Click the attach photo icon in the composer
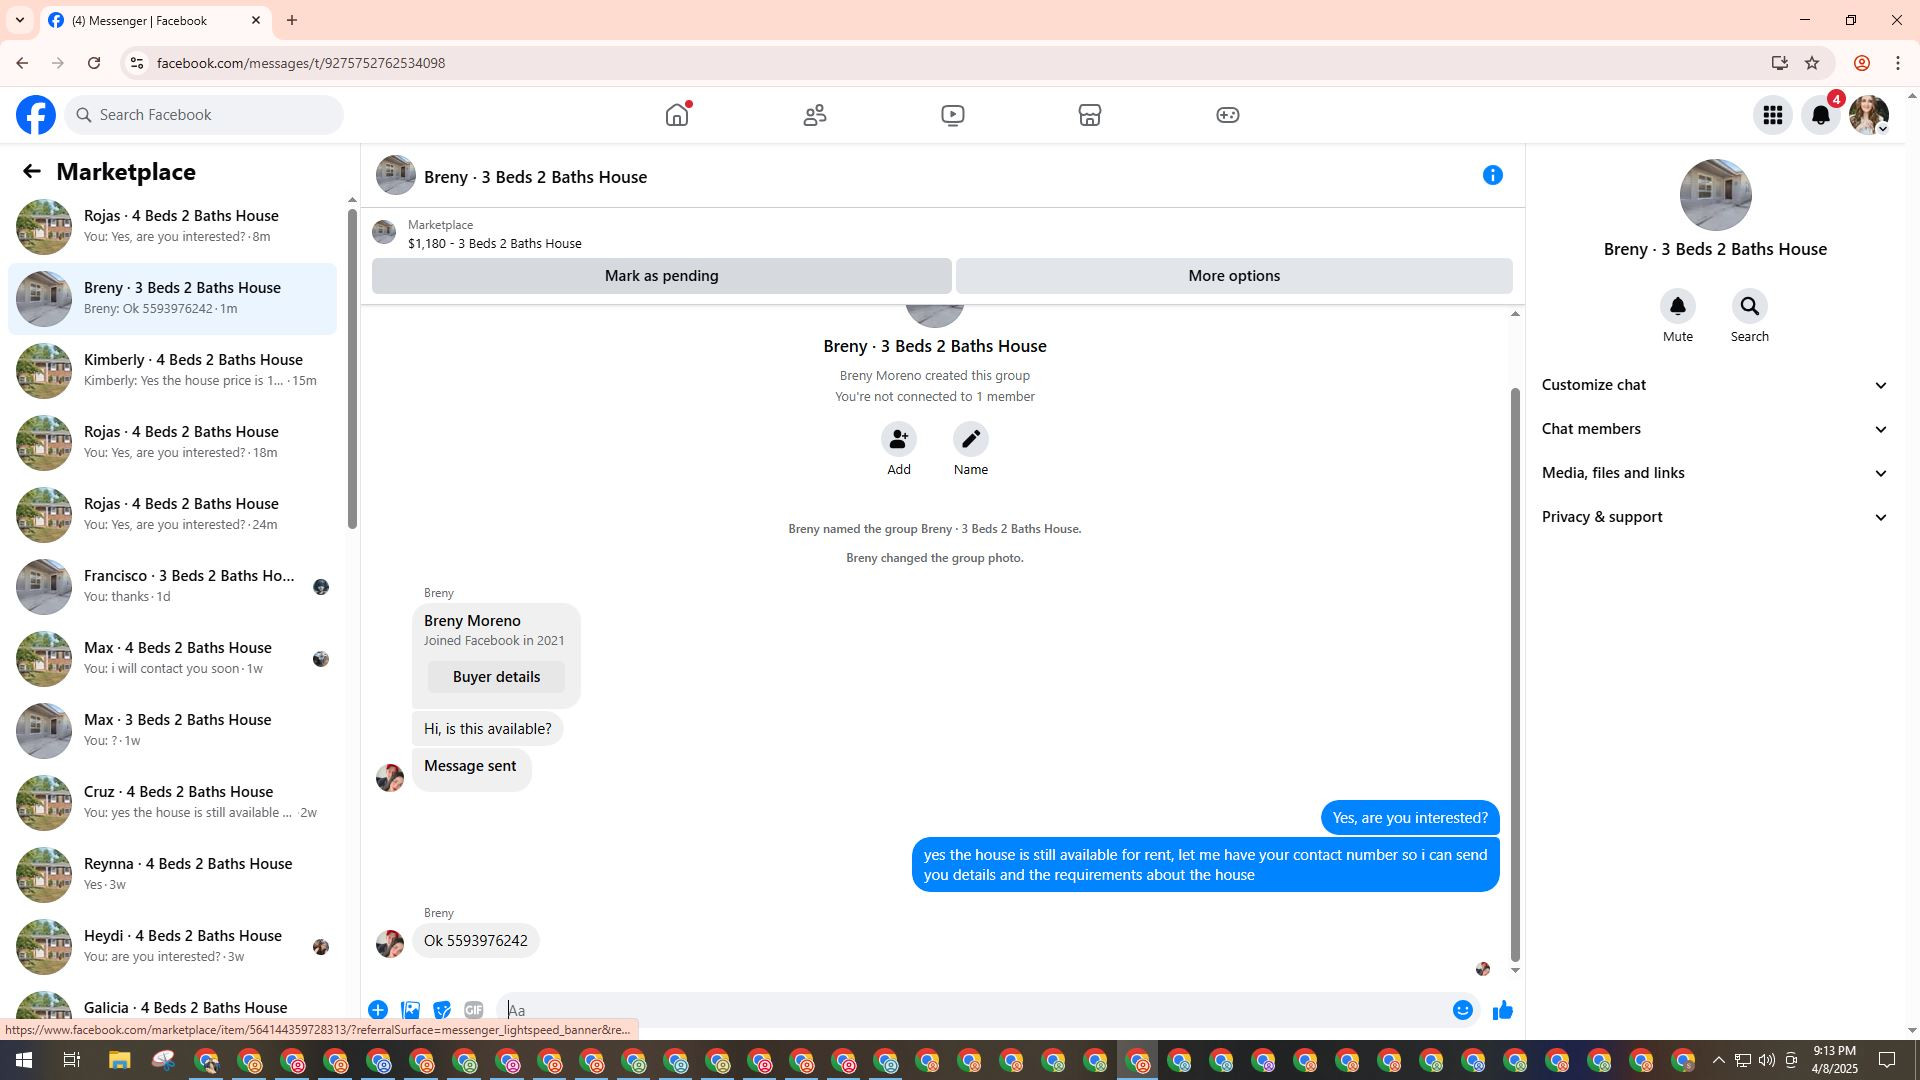The image size is (1920, 1080). (x=410, y=1010)
